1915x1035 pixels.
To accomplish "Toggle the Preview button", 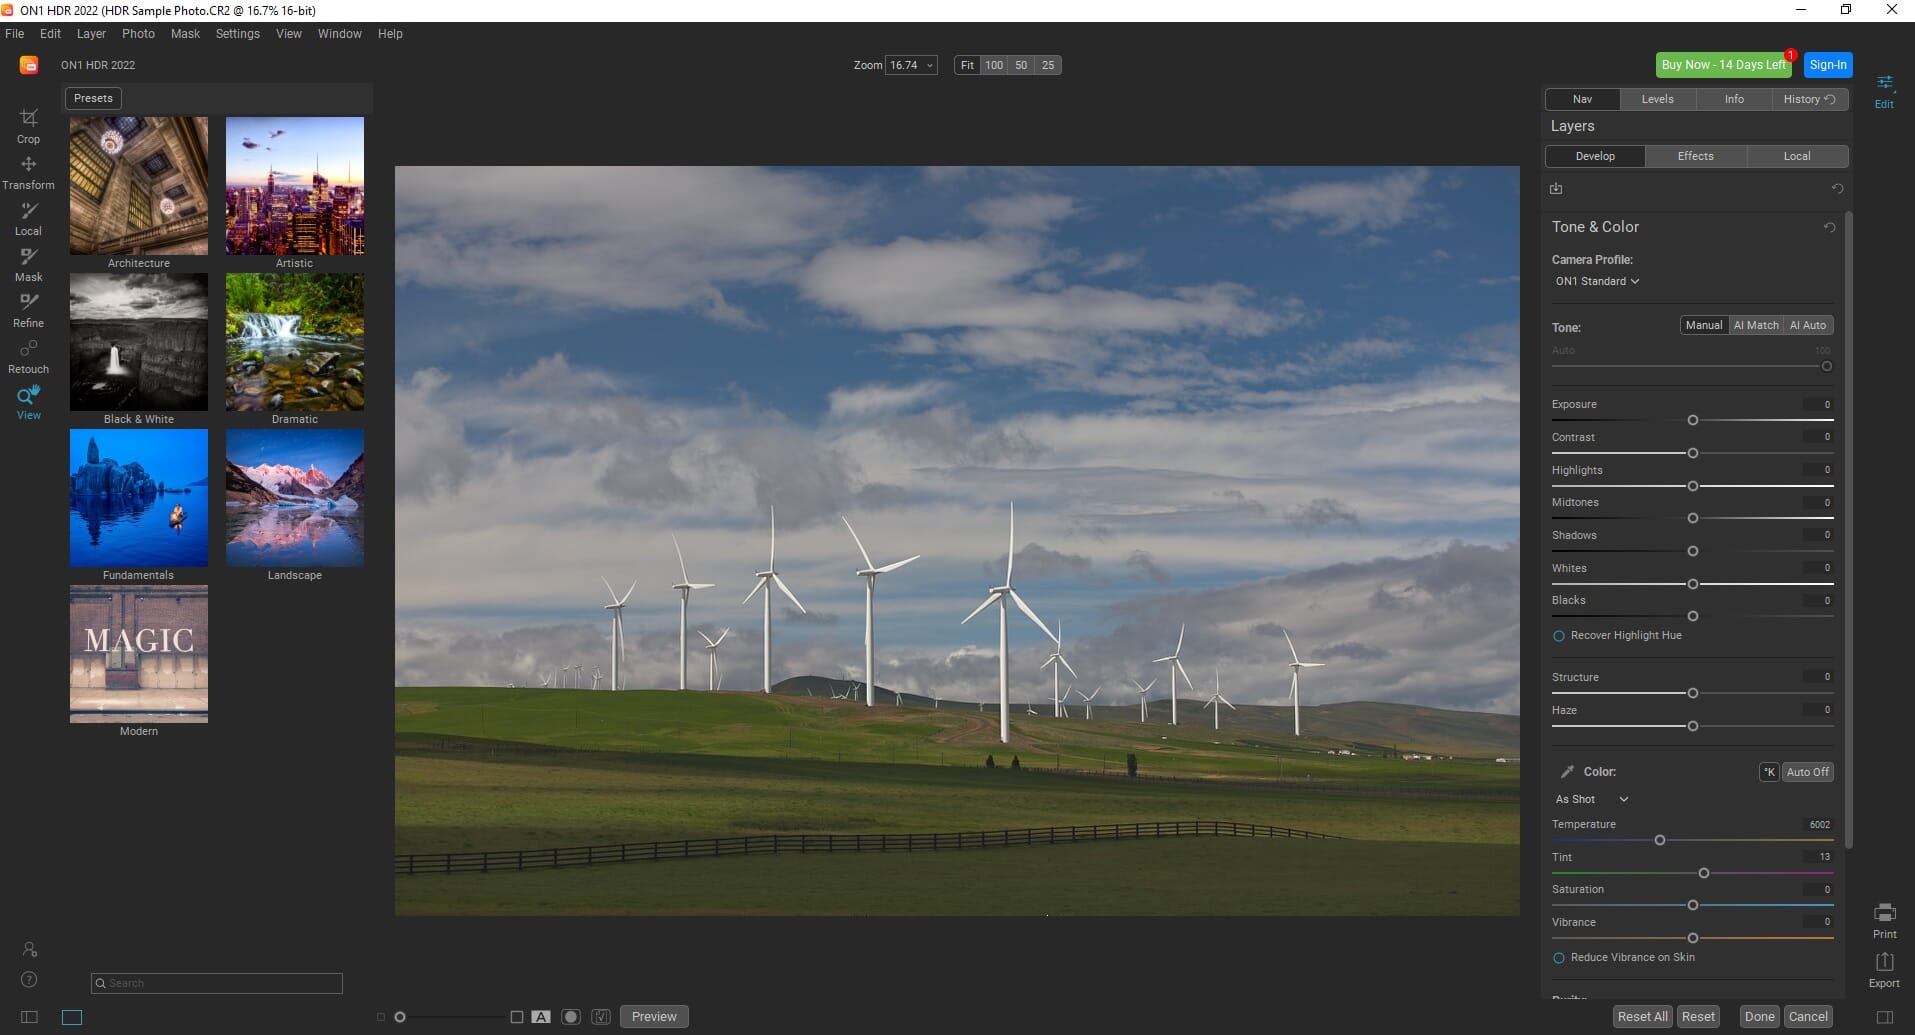I will [655, 1017].
